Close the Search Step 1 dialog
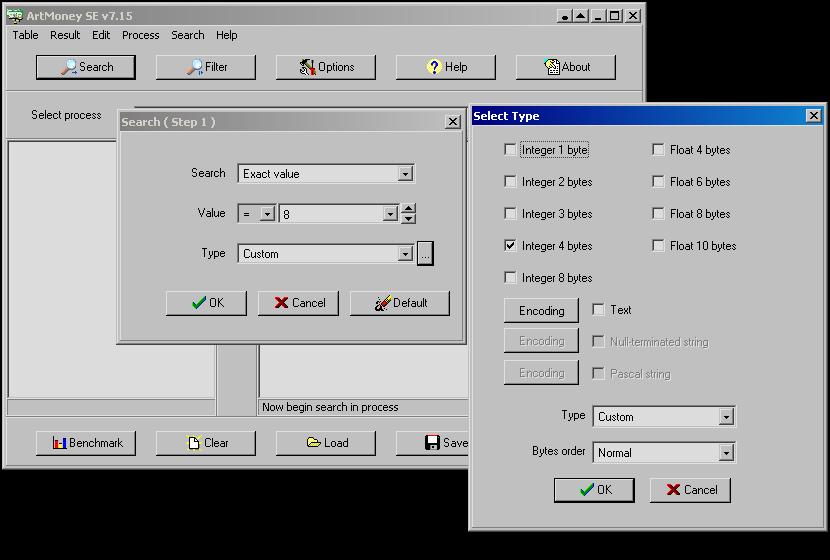This screenshot has width=830, height=560. click(x=453, y=122)
